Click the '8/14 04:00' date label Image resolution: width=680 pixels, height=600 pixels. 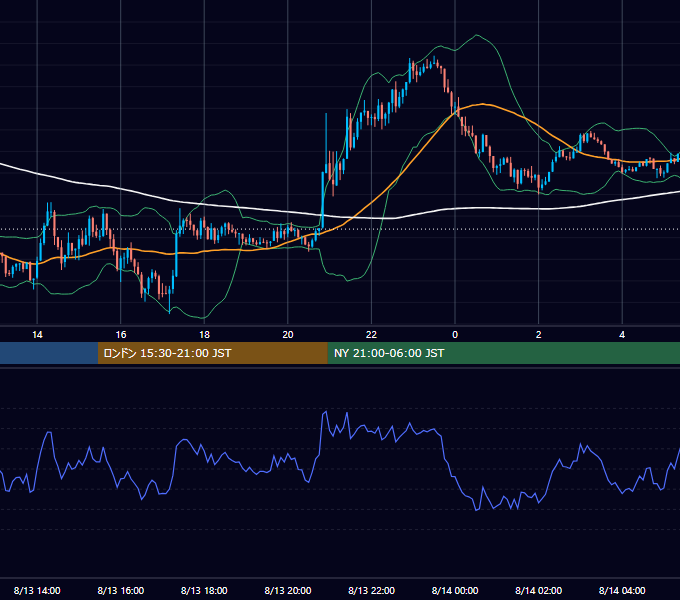(622, 590)
